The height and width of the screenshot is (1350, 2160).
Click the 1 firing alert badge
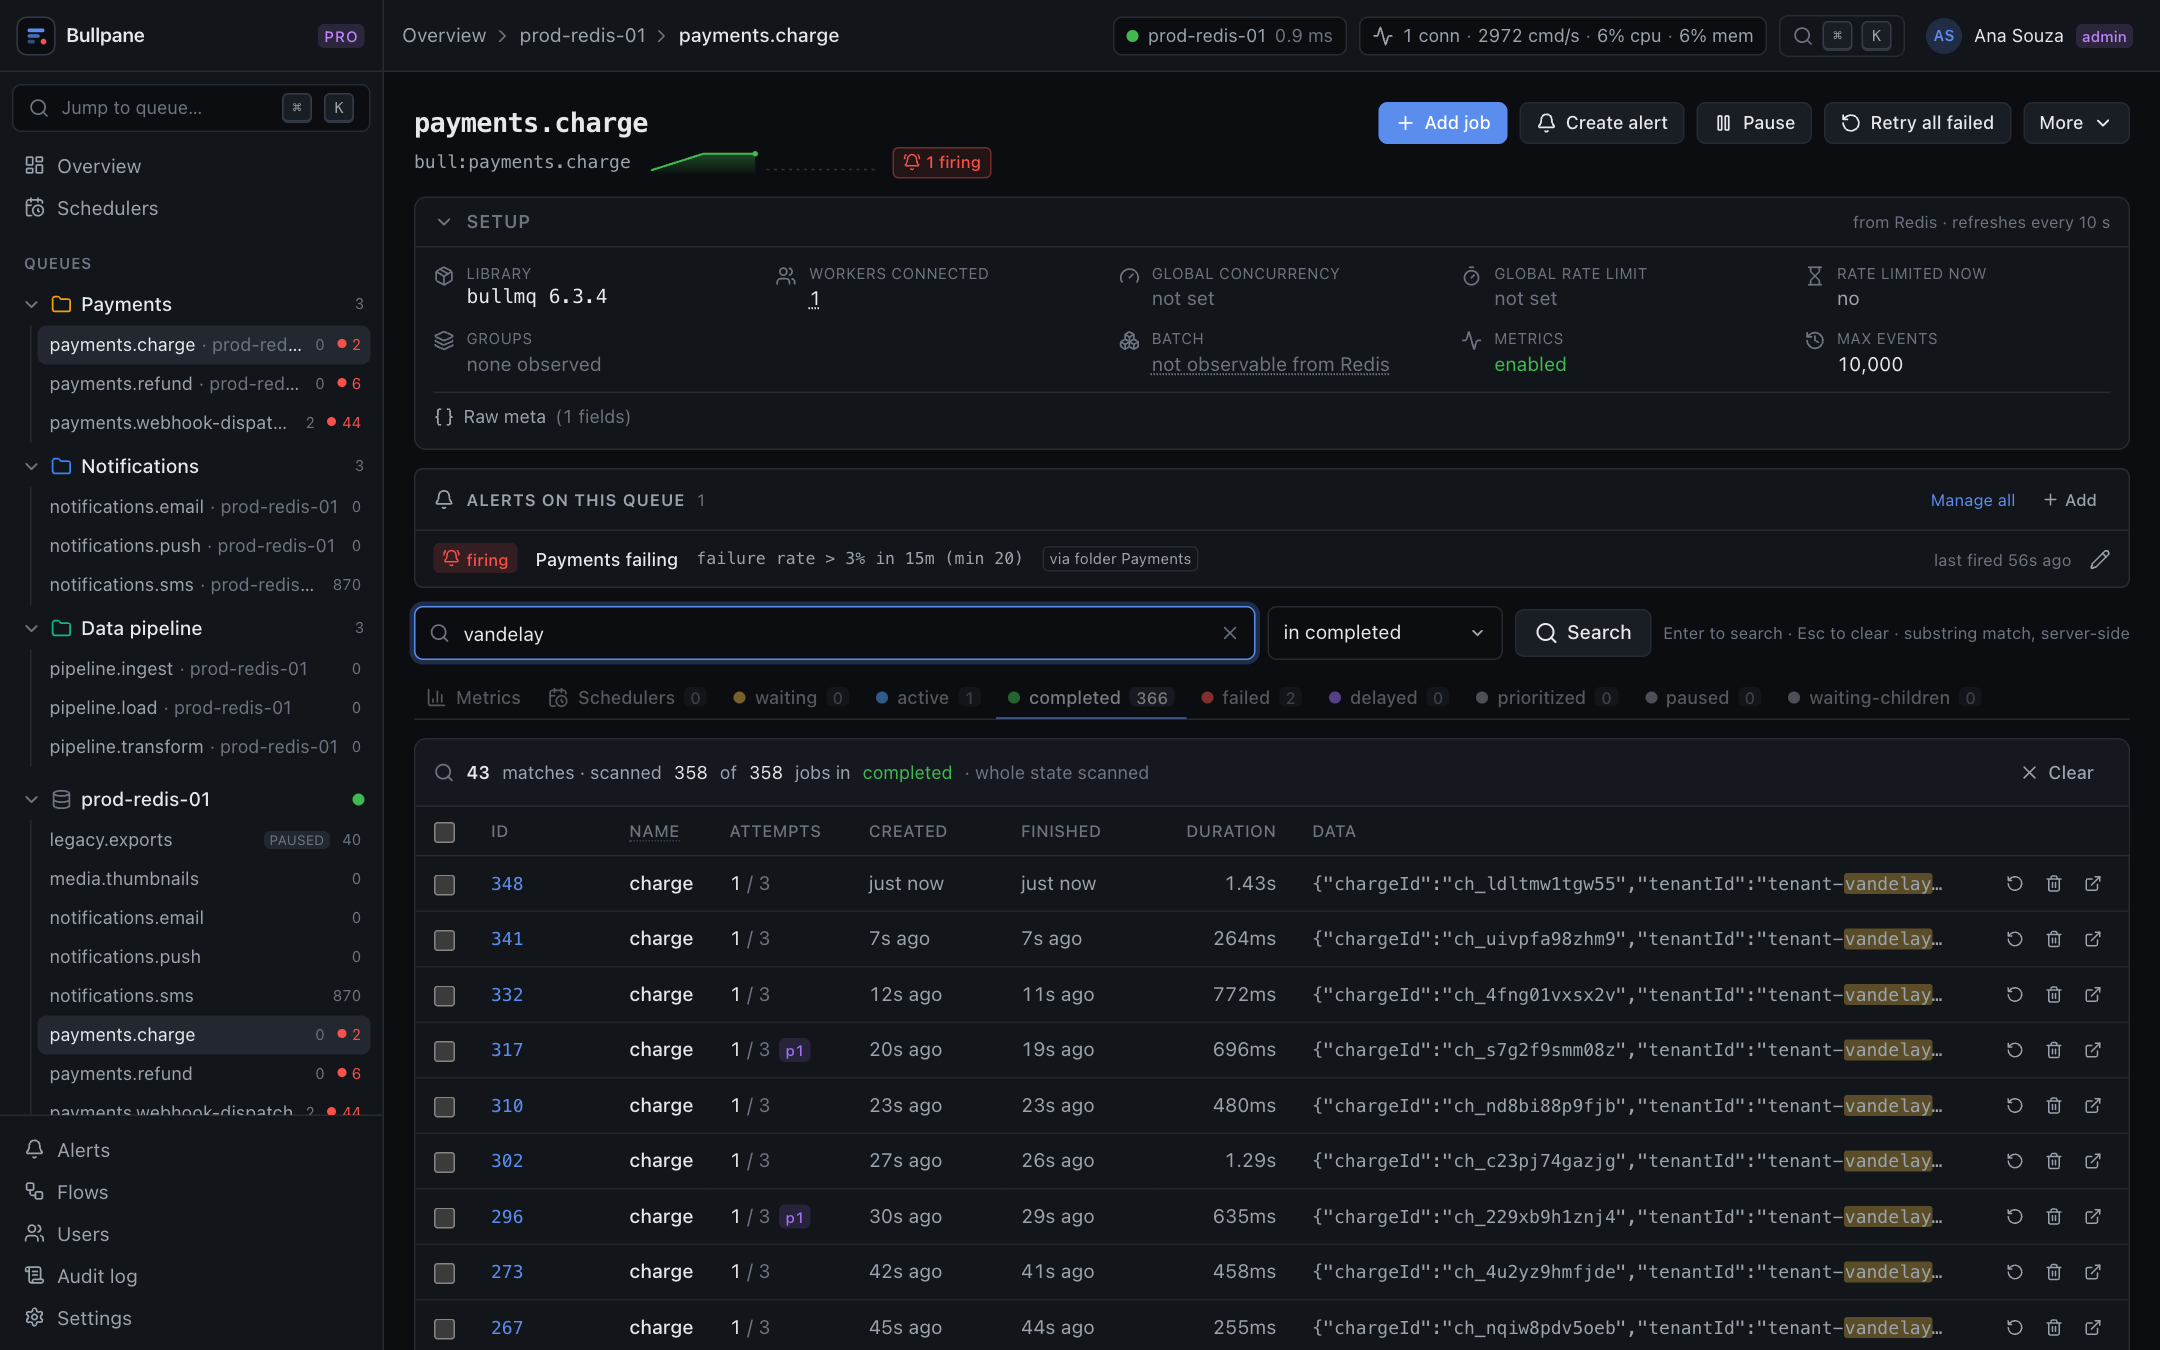point(941,162)
